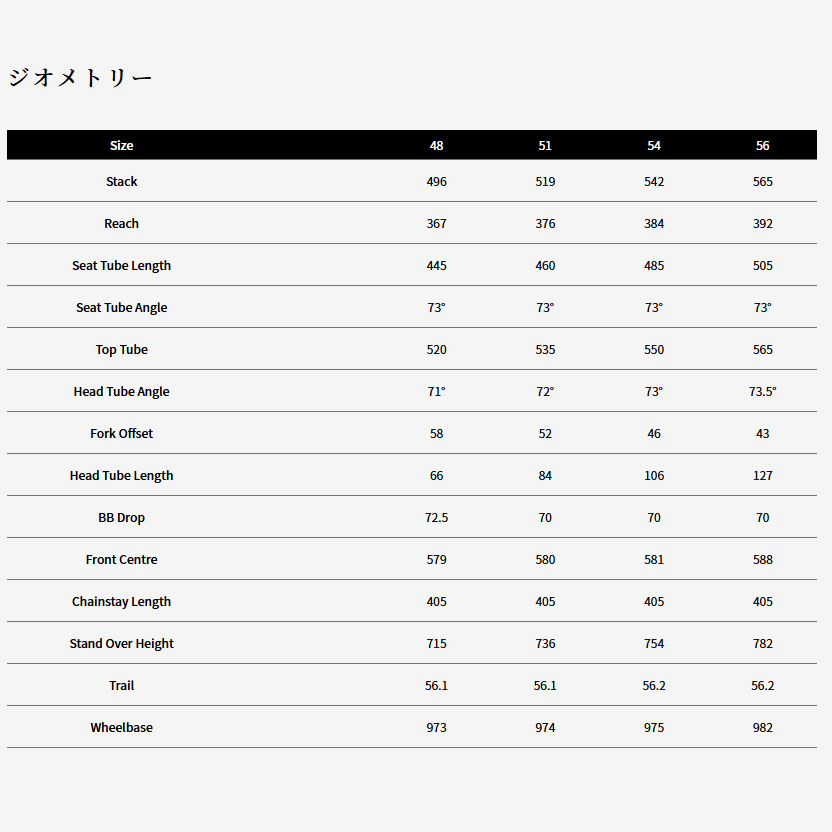This screenshot has height=832, width=832.
Task: Click the Stack row label
Action: (x=121, y=181)
